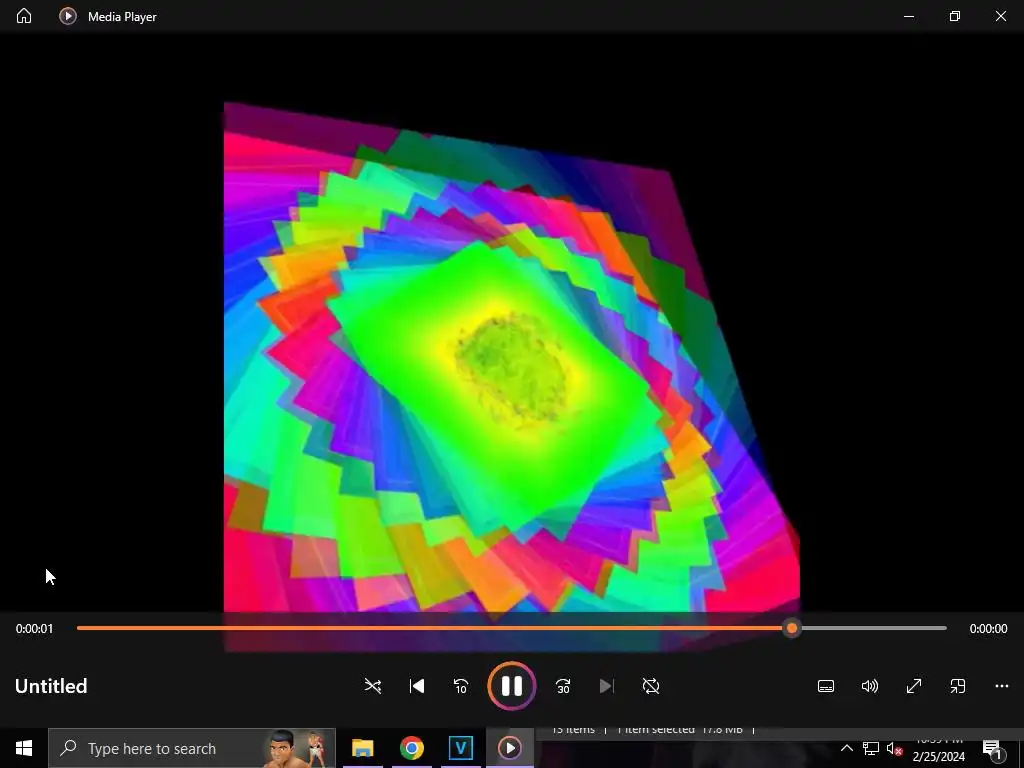Open the blue V app in taskbar
Image resolution: width=1024 pixels, height=768 pixels.
point(460,748)
